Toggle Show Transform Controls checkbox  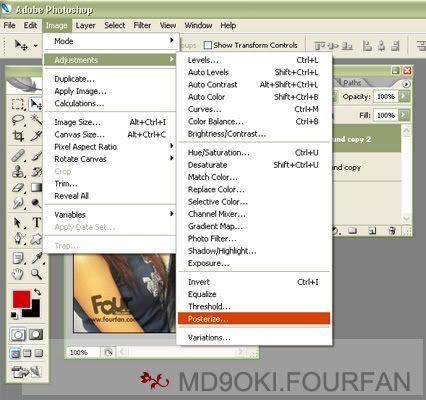click(x=208, y=45)
